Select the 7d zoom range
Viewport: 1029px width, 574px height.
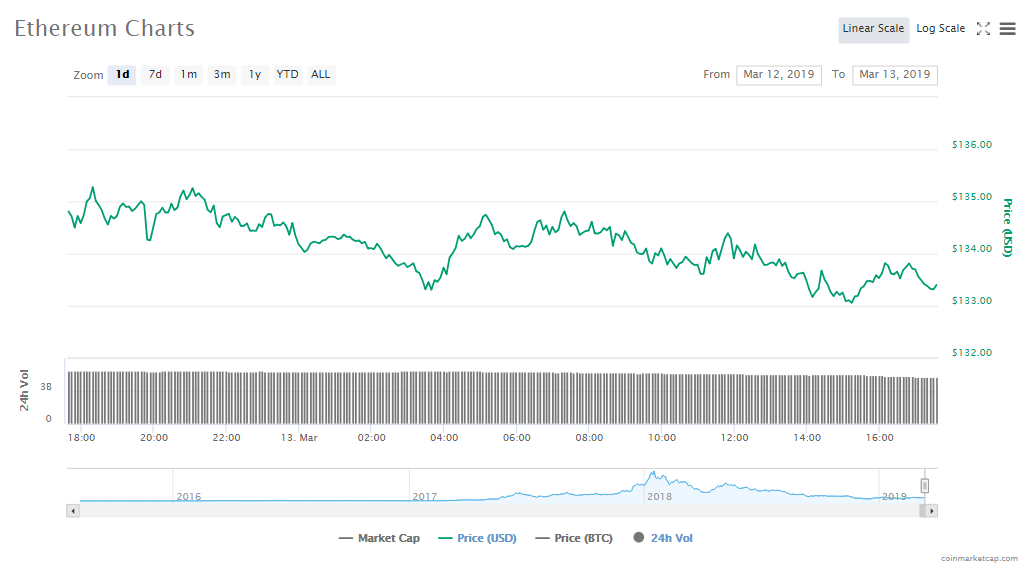[x=155, y=75]
